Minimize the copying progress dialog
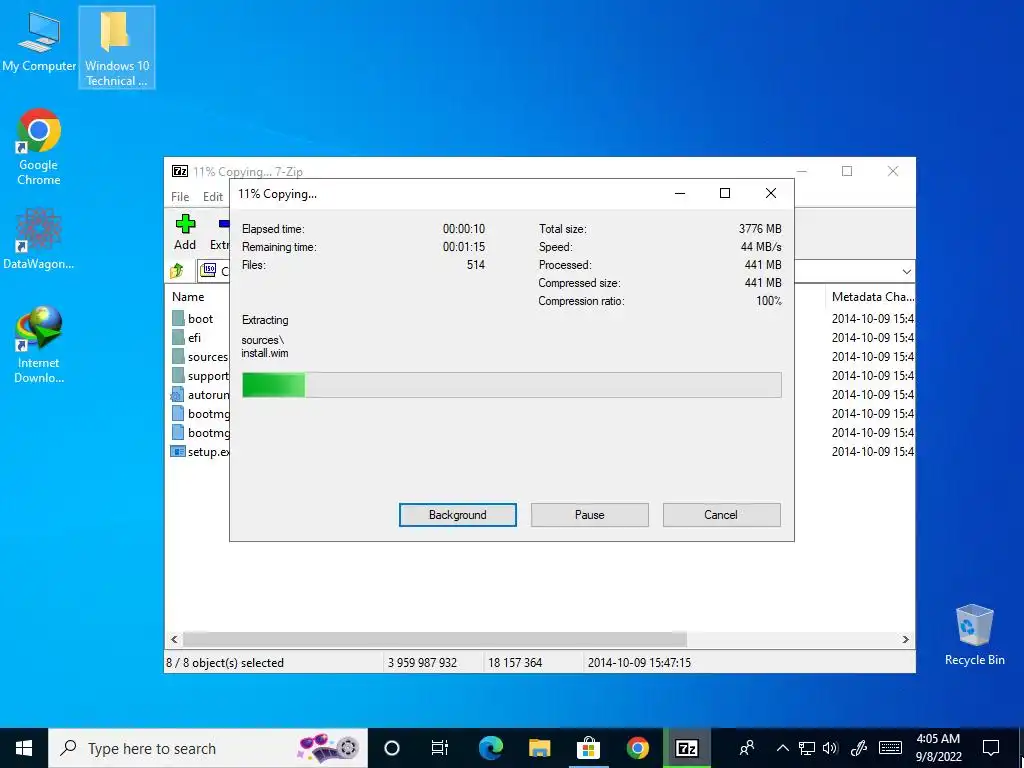 [x=680, y=193]
